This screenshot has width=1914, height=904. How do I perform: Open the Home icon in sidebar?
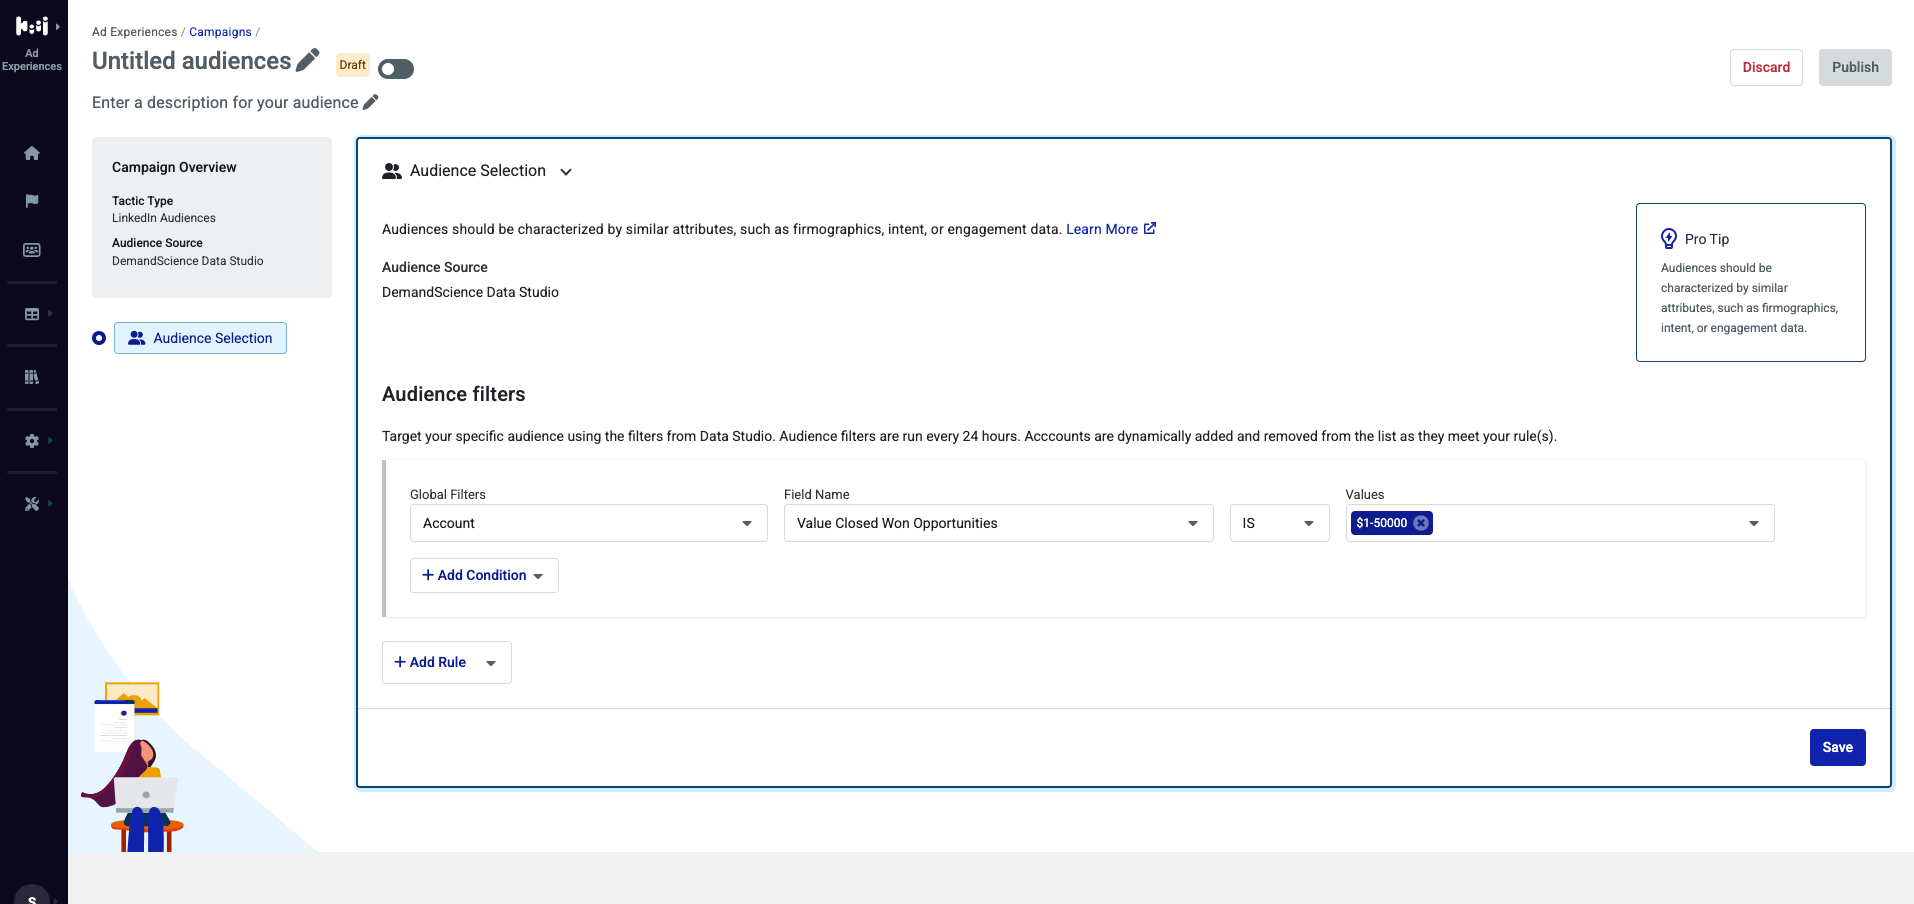click(x=32, y=153)
